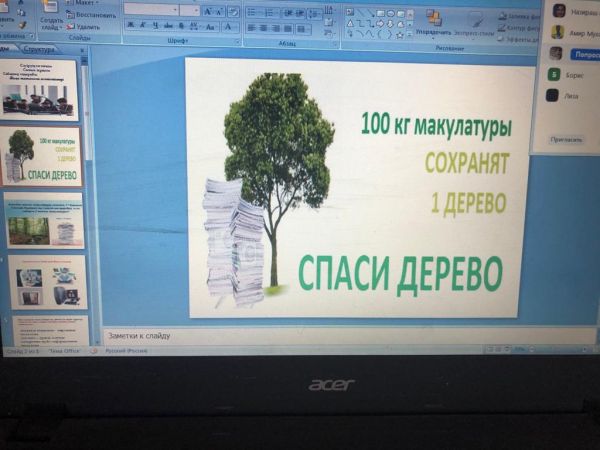600x450 pixels.
Task: Expand the shapes gallery more arrow
Action: 411,34
